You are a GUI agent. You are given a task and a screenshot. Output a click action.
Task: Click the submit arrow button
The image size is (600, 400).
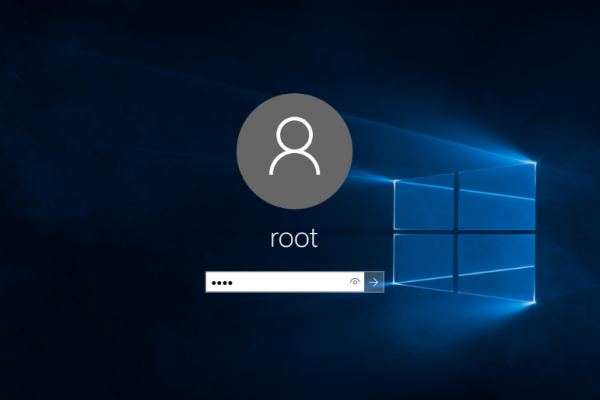point(374,283)
